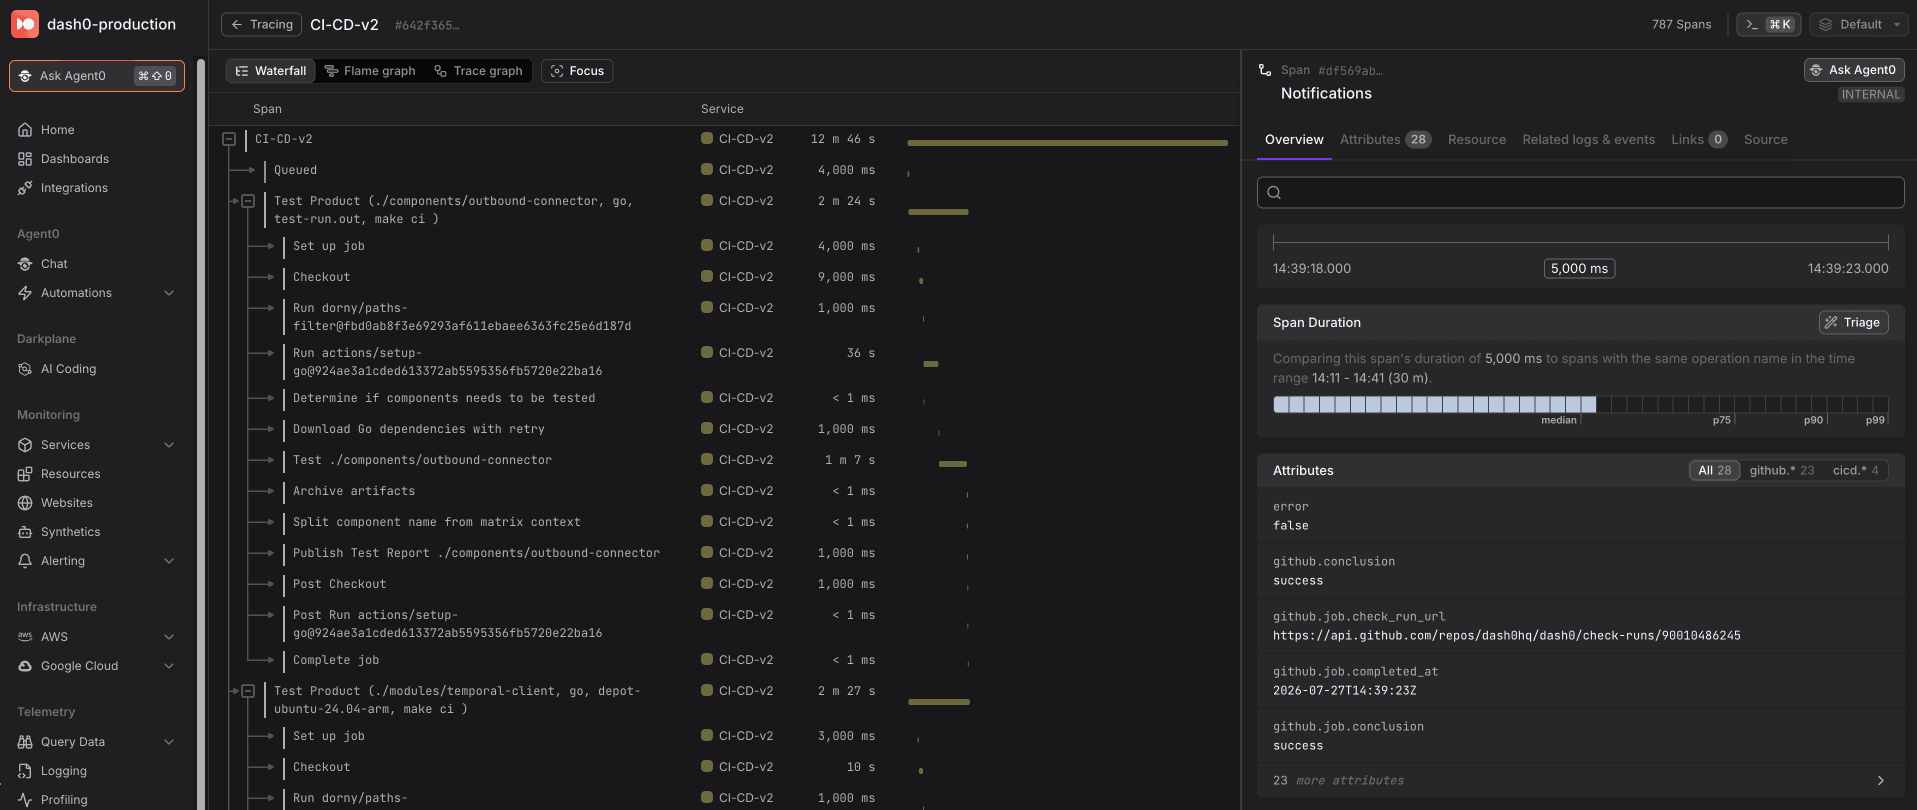Screen dimensions: 1917x810
Task: Expand AWS infrastructure submenu
Action: click(x=169, y=637)
